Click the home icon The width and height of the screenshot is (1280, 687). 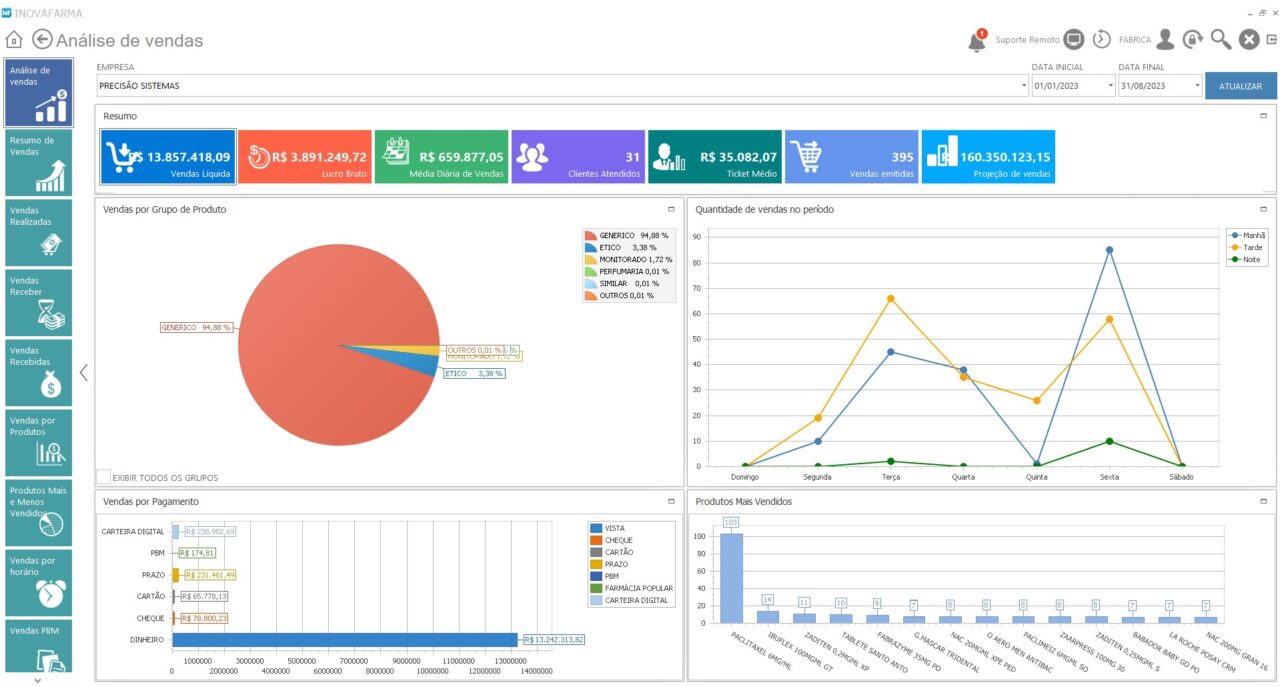(13, 40)
